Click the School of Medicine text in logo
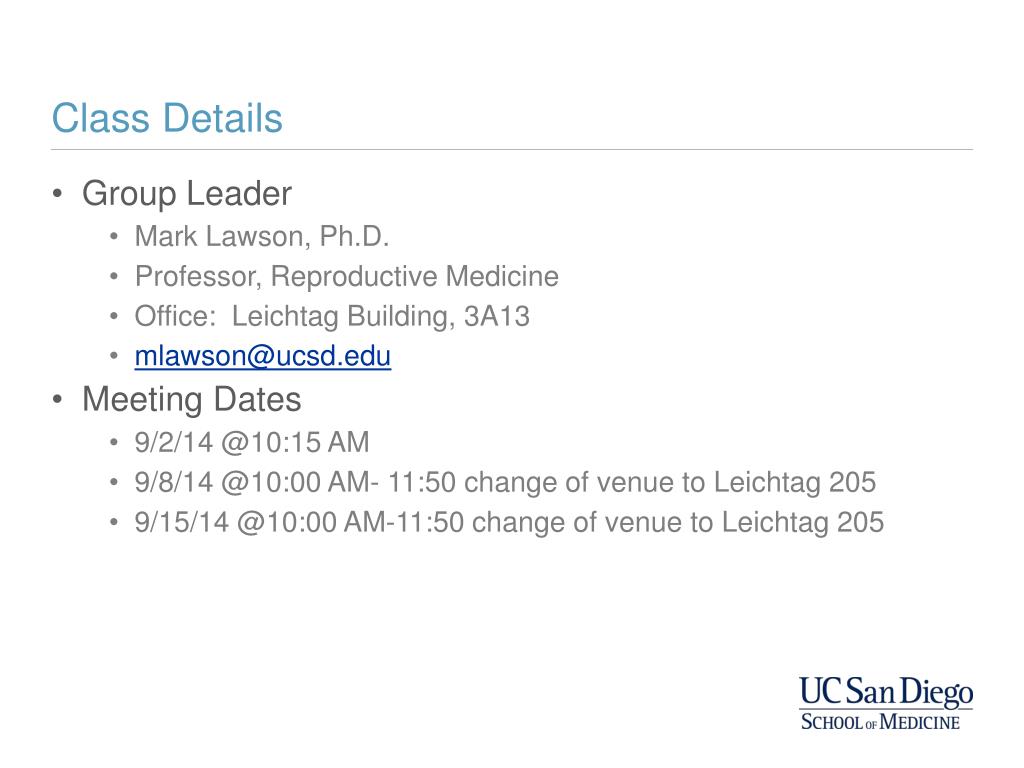The width and height of the screenshot is (1024, 768). tap(880, 722)
